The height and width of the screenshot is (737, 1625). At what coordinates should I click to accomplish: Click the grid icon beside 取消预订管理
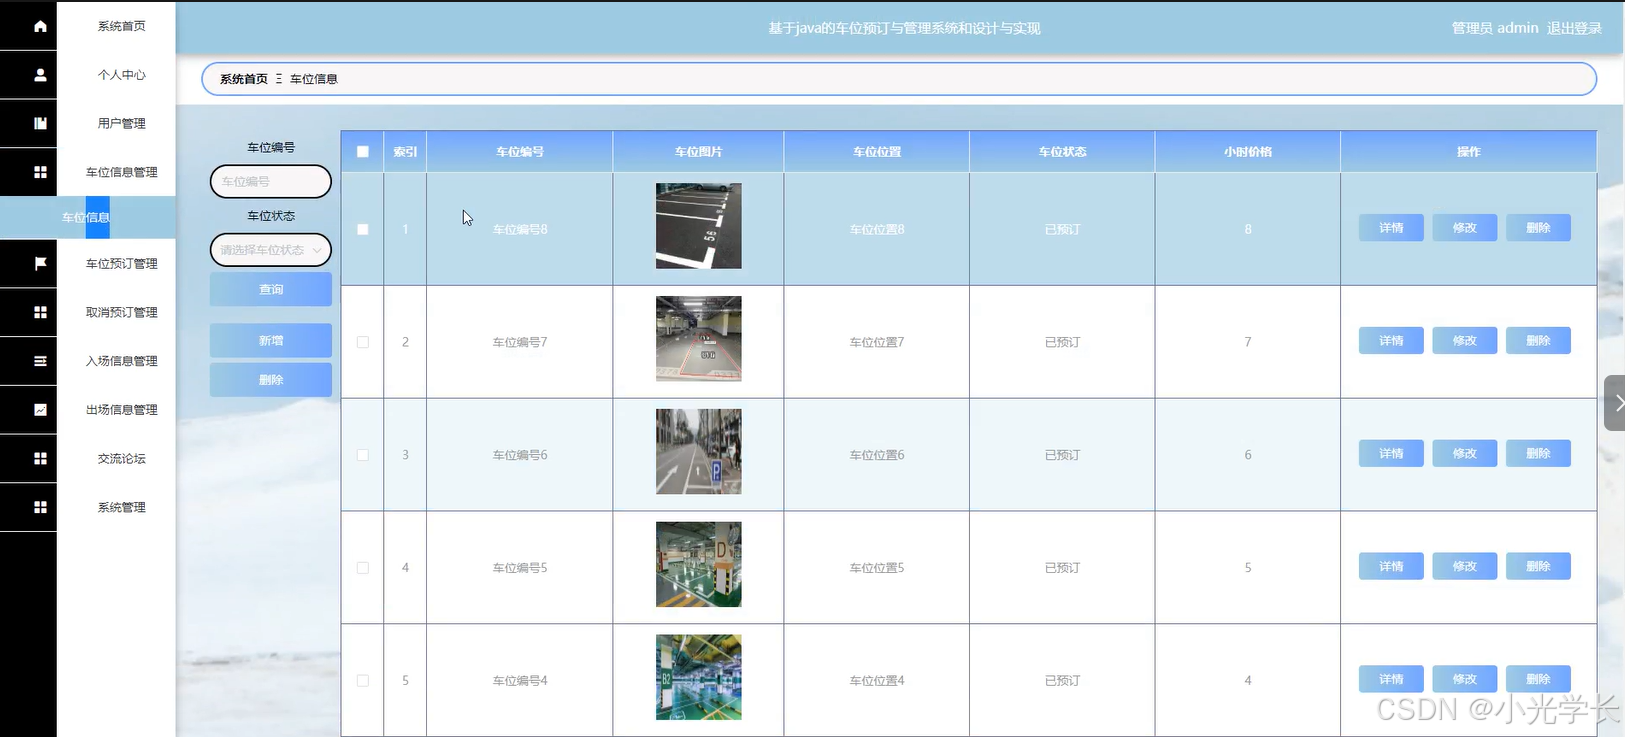(40, 312)
